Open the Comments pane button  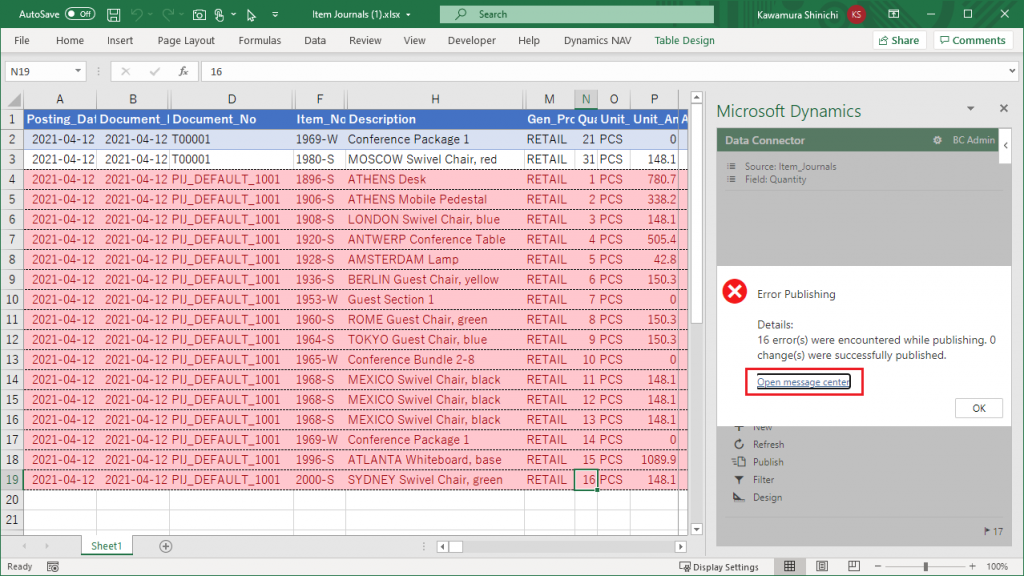click(x=973, y=40)
